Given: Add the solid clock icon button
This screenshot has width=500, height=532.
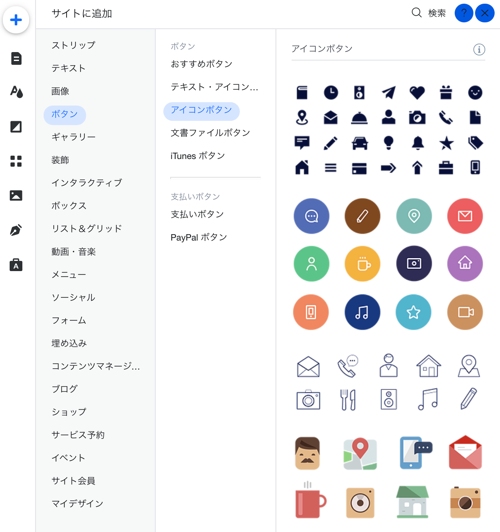Looking at the screenshot, I should (x=331, y=92).
